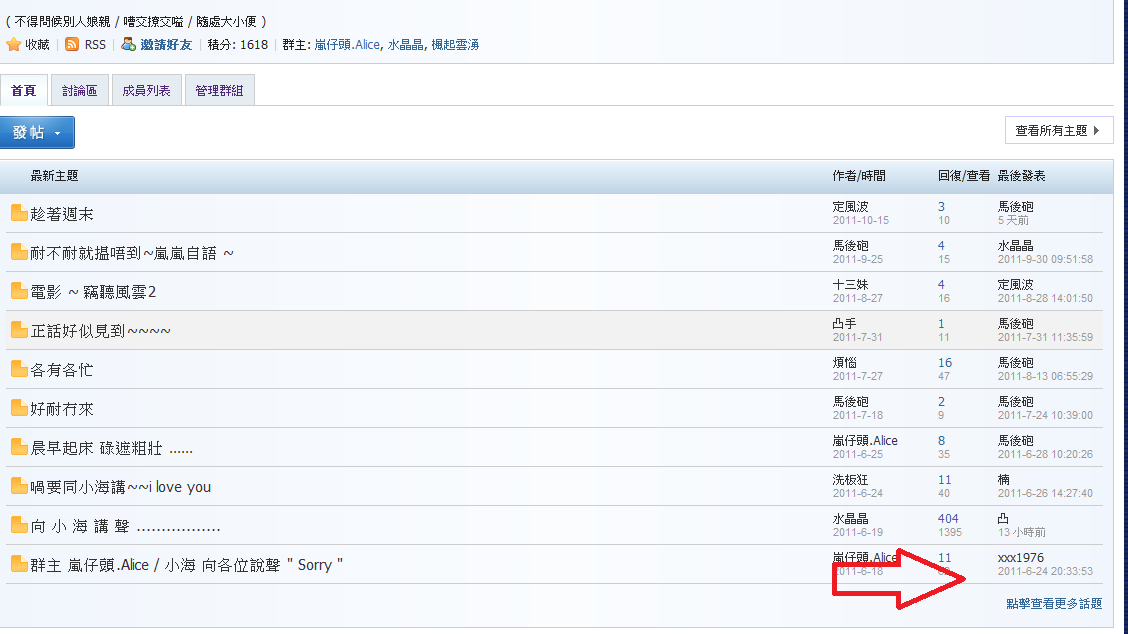The height and width of the screenshot is (634, 1128).
Task: Expand 查看所有主題 view all topics button
Action: (x=1058, y=130)
